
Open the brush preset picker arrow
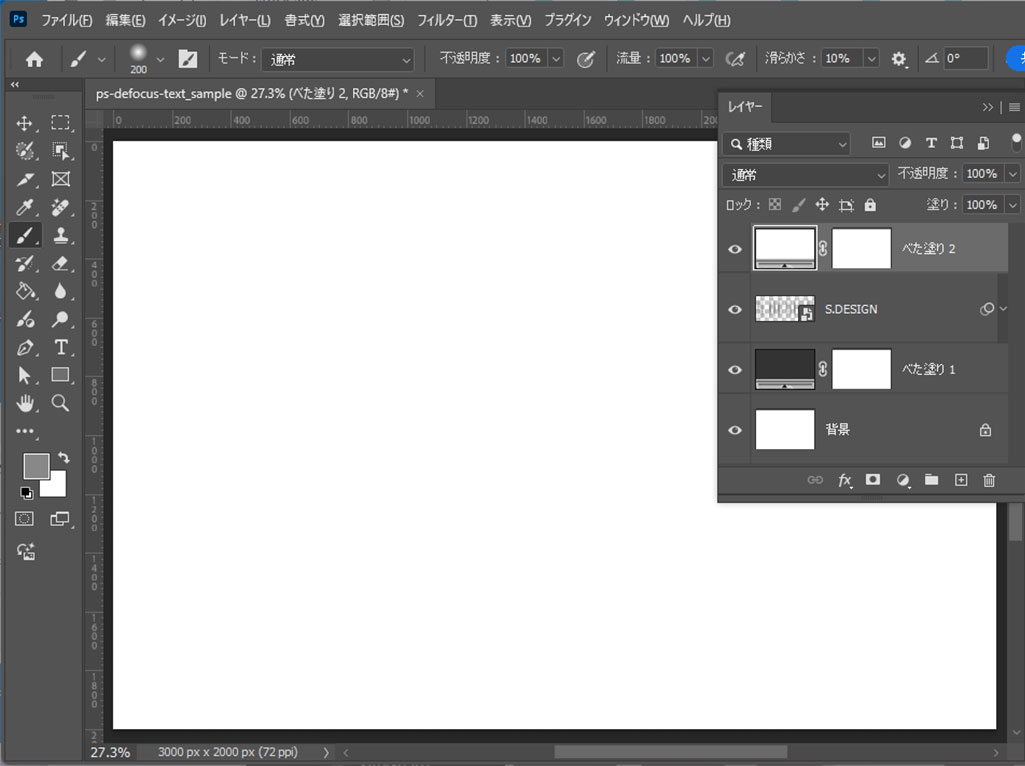[160, 59]
